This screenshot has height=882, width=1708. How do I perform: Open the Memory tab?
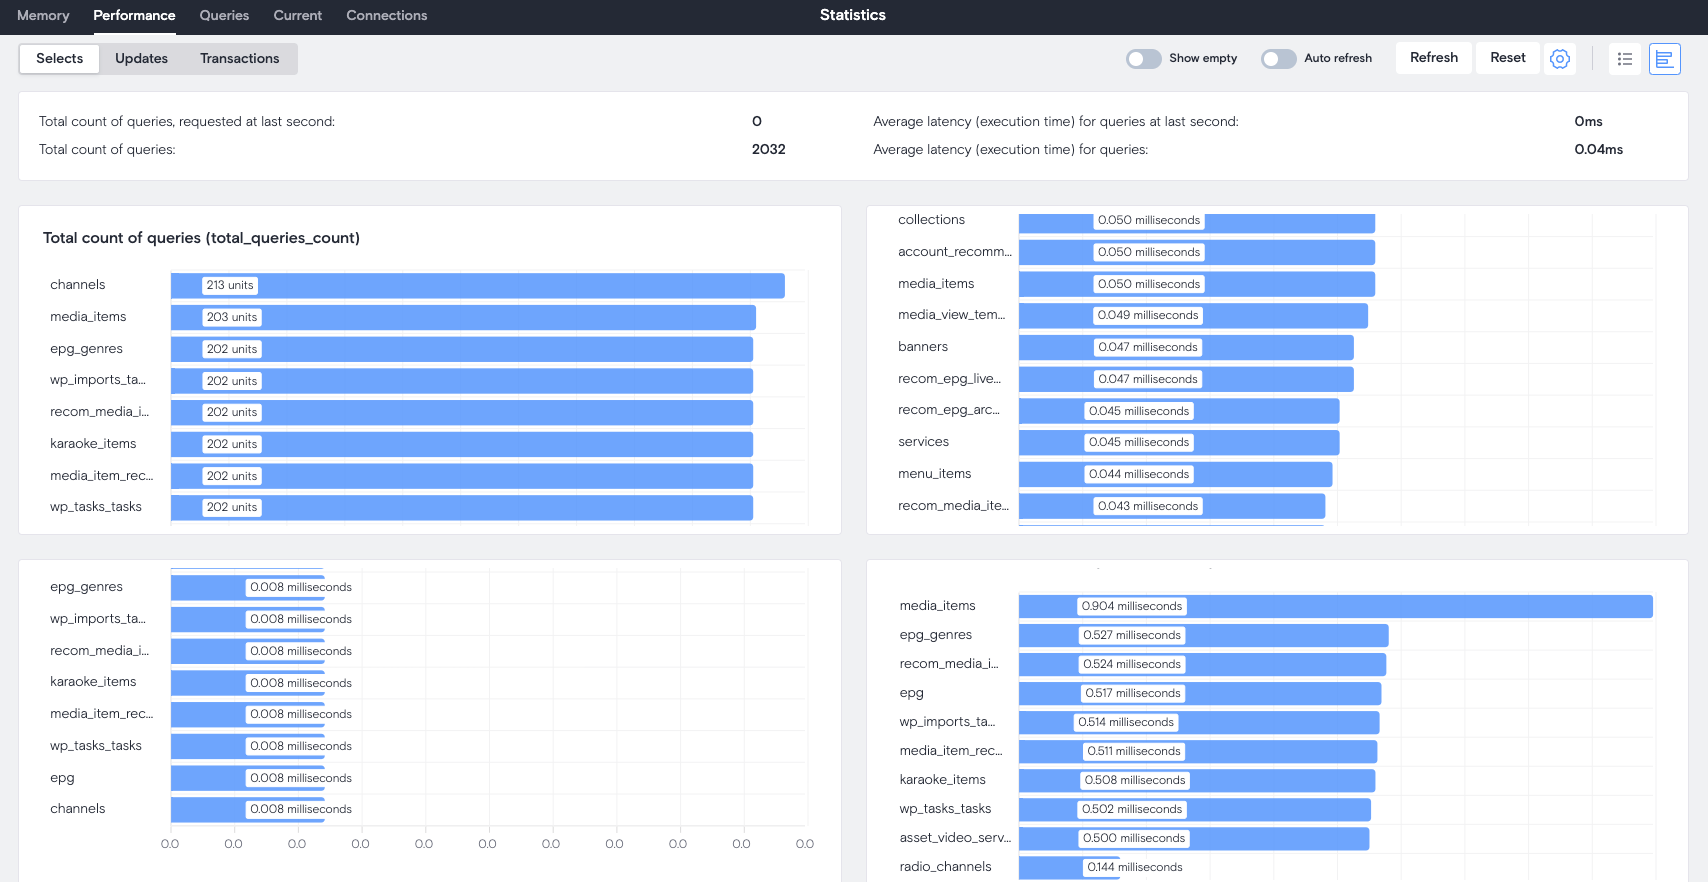pyautogui.click(x=43, y=15)
